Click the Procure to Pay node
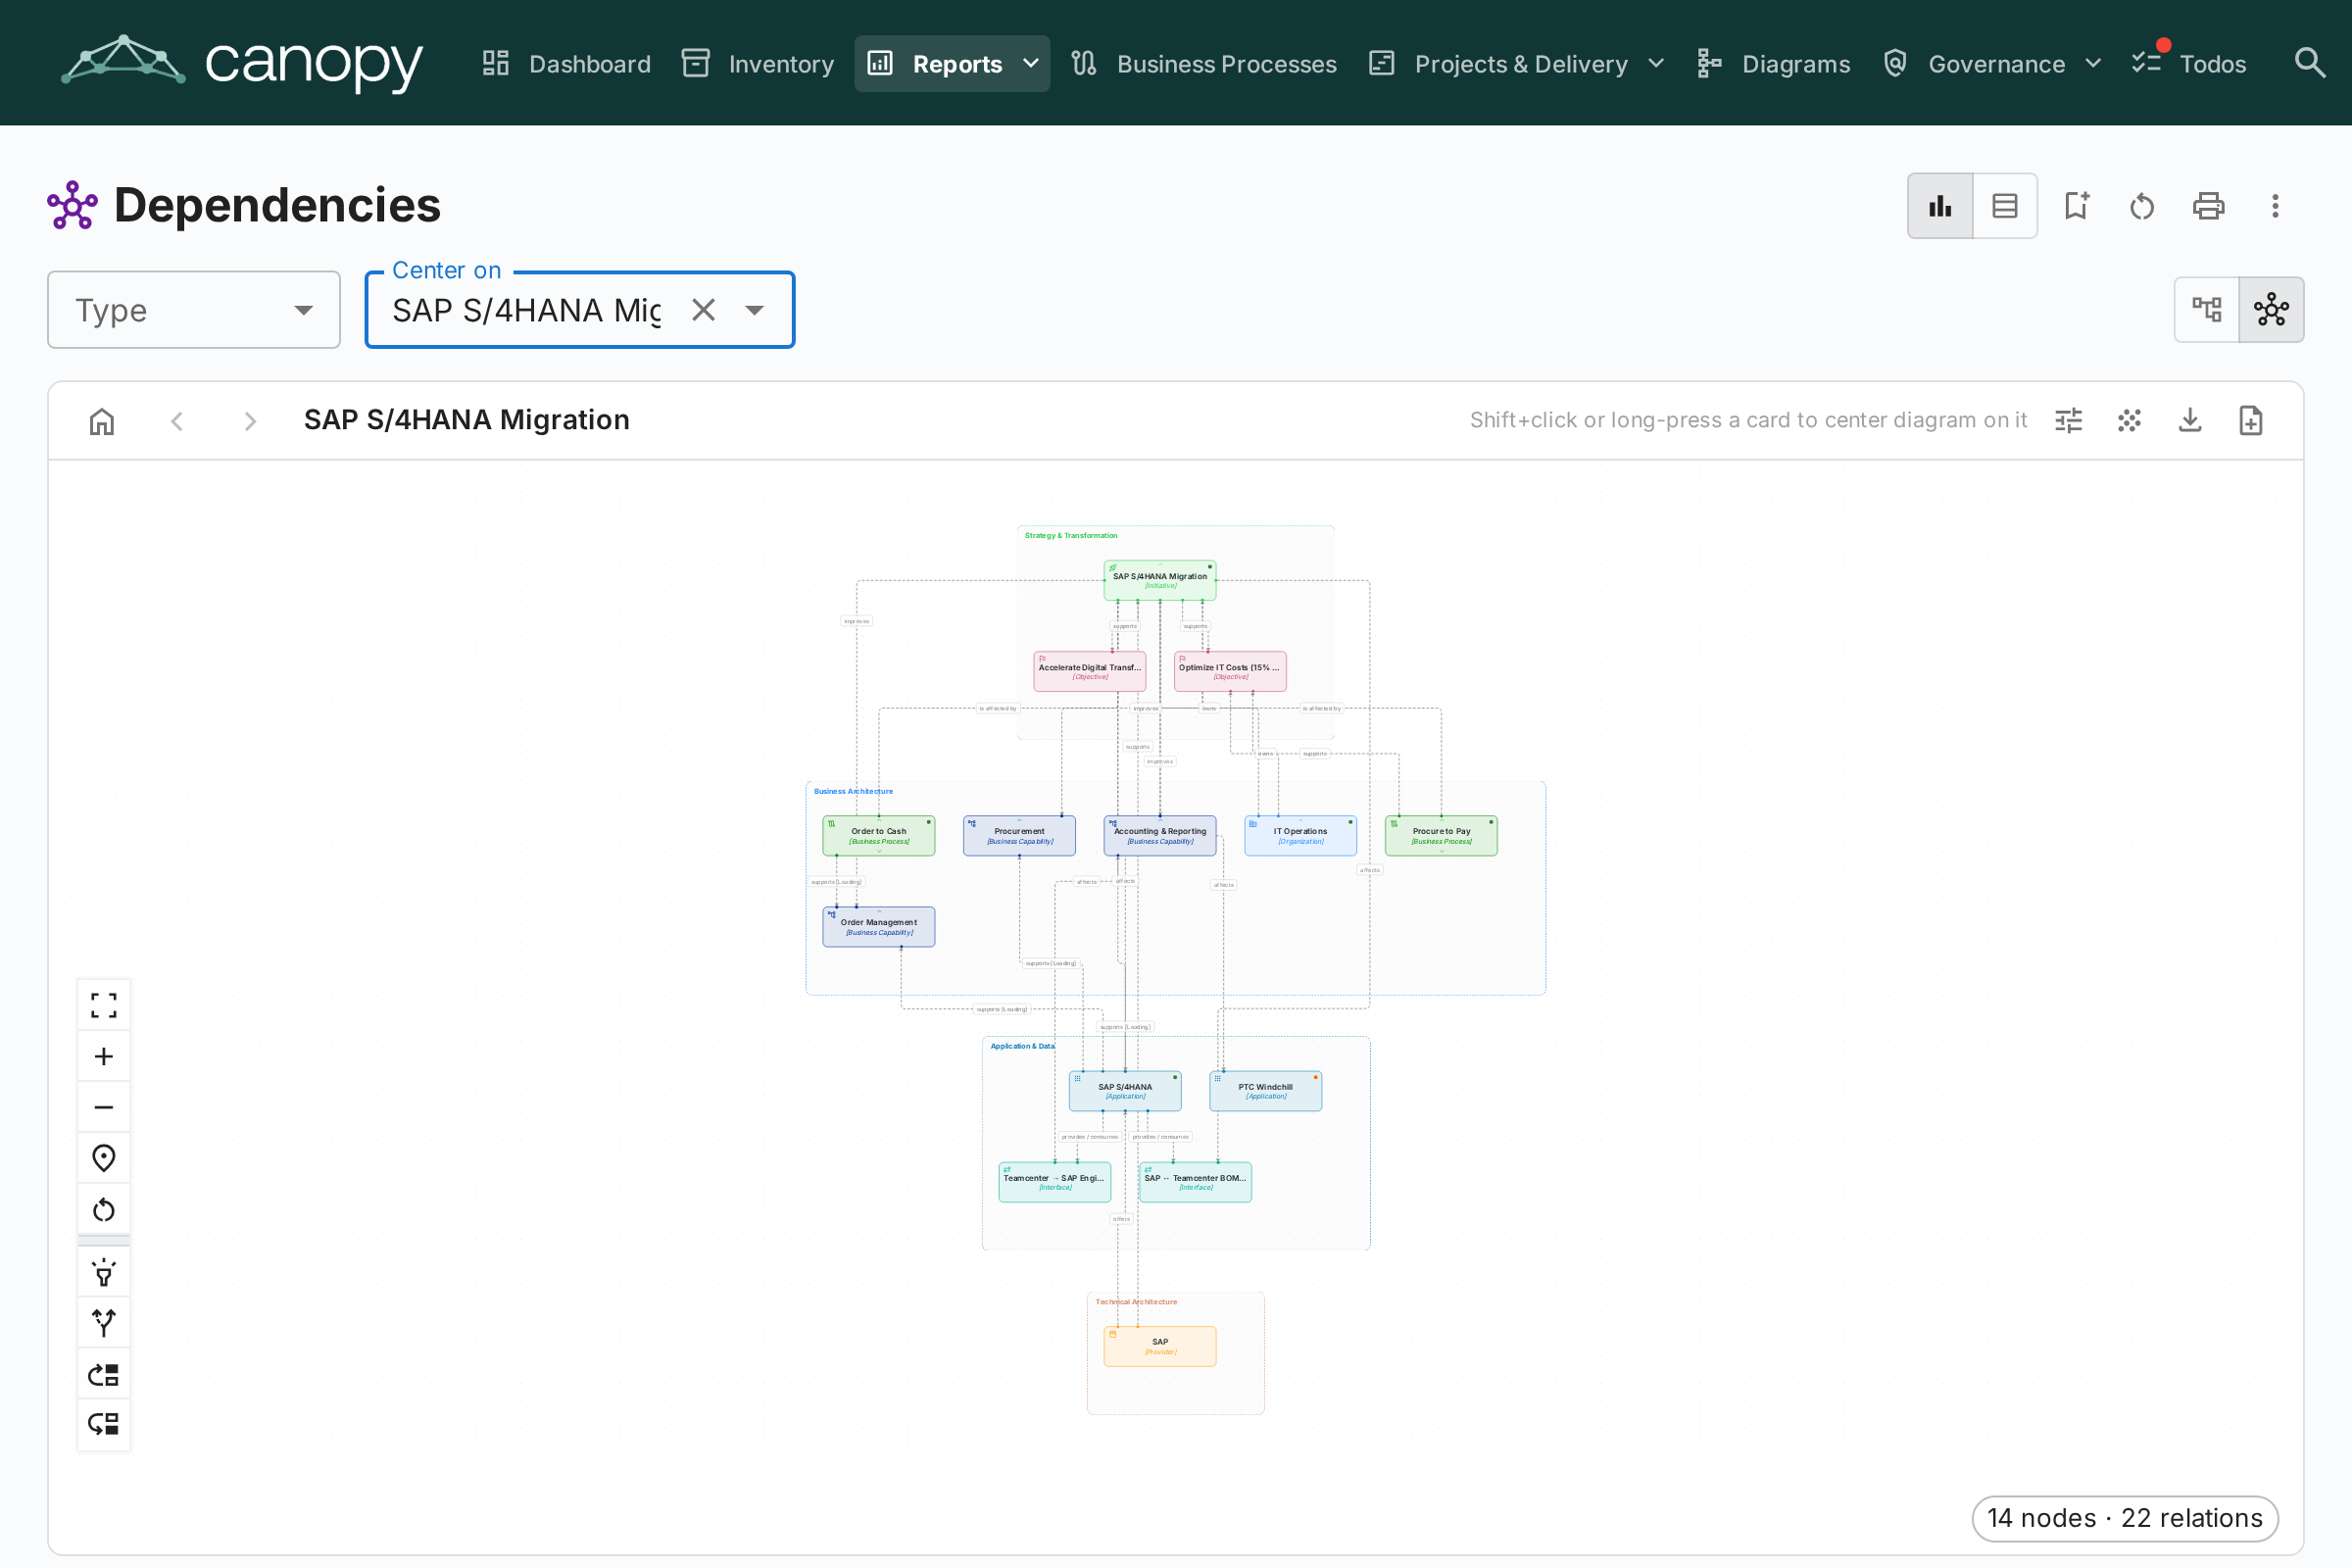Viewport: 2352px width, 1568px height. point(1441,835)
